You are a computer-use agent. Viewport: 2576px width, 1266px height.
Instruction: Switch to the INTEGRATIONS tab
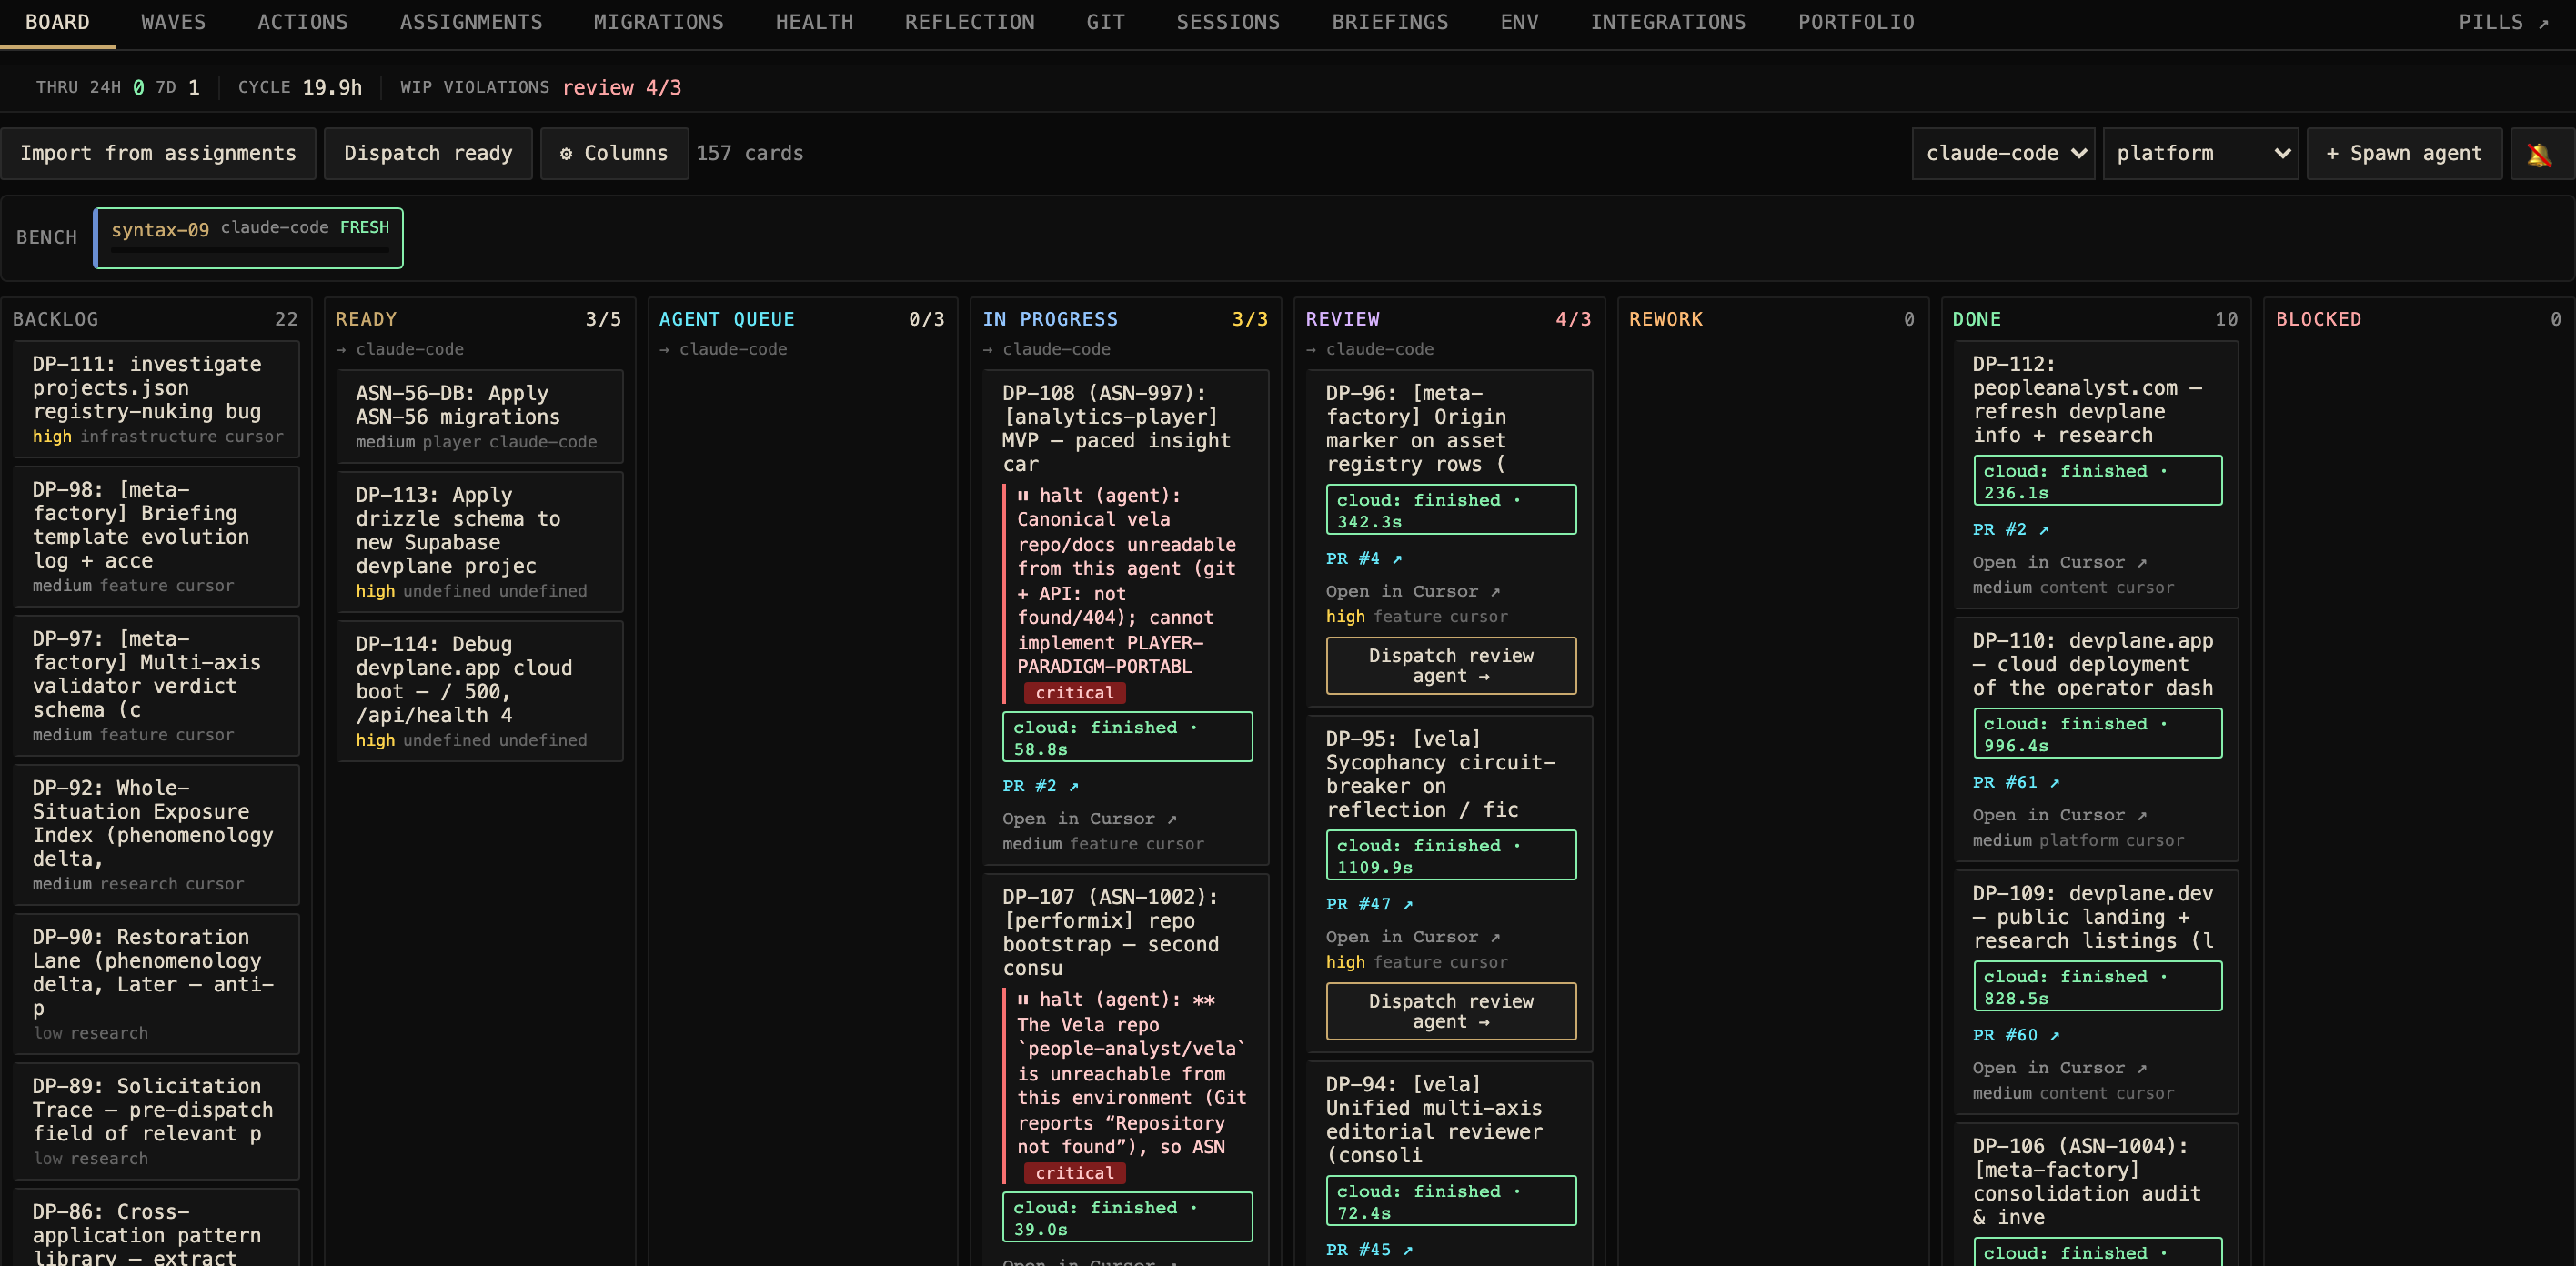point(1668,22)
